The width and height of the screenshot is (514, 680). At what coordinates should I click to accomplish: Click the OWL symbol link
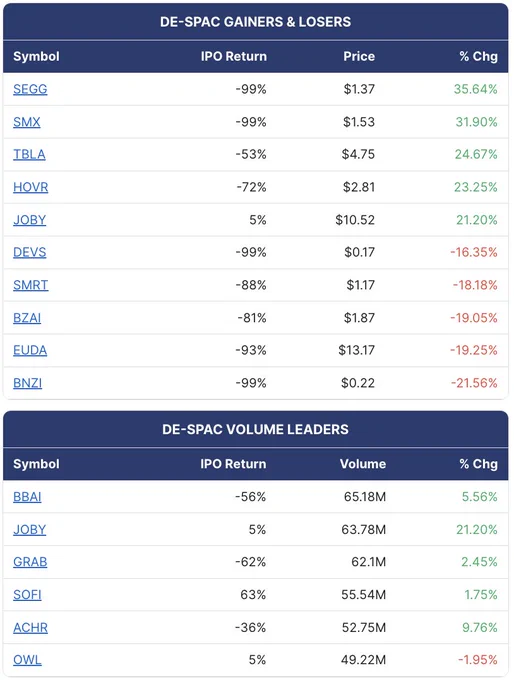point(27,660)
